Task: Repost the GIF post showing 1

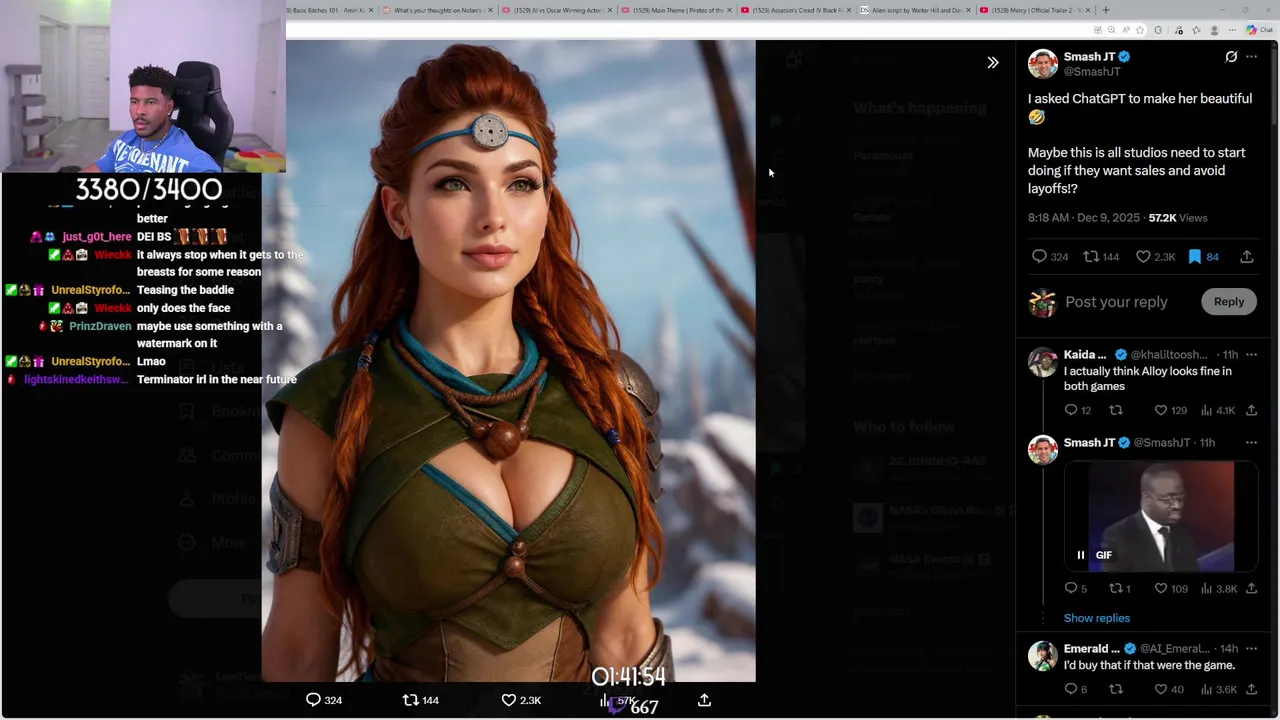Action: click(x=1119, y=589)
